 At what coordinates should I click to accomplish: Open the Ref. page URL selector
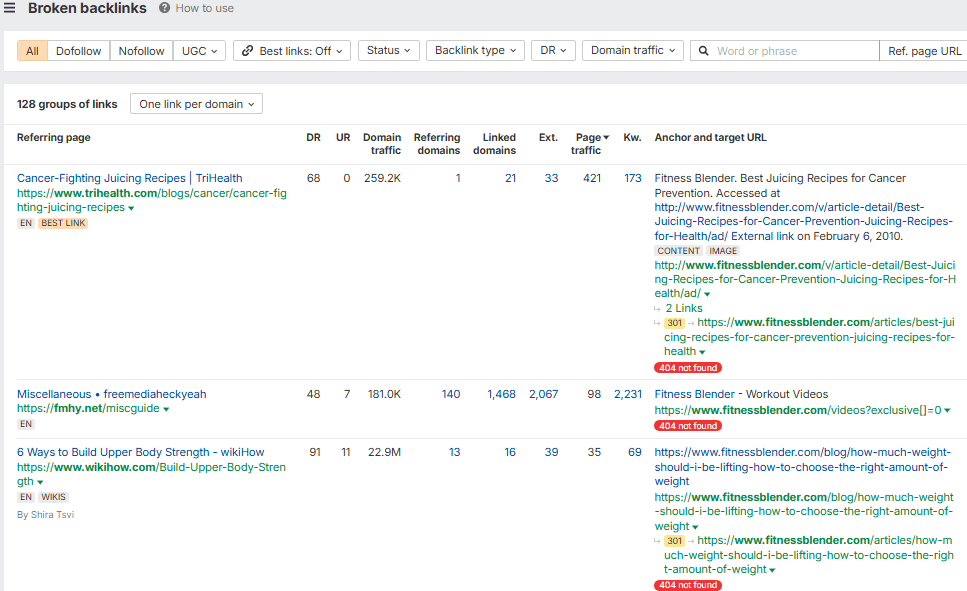924,51
